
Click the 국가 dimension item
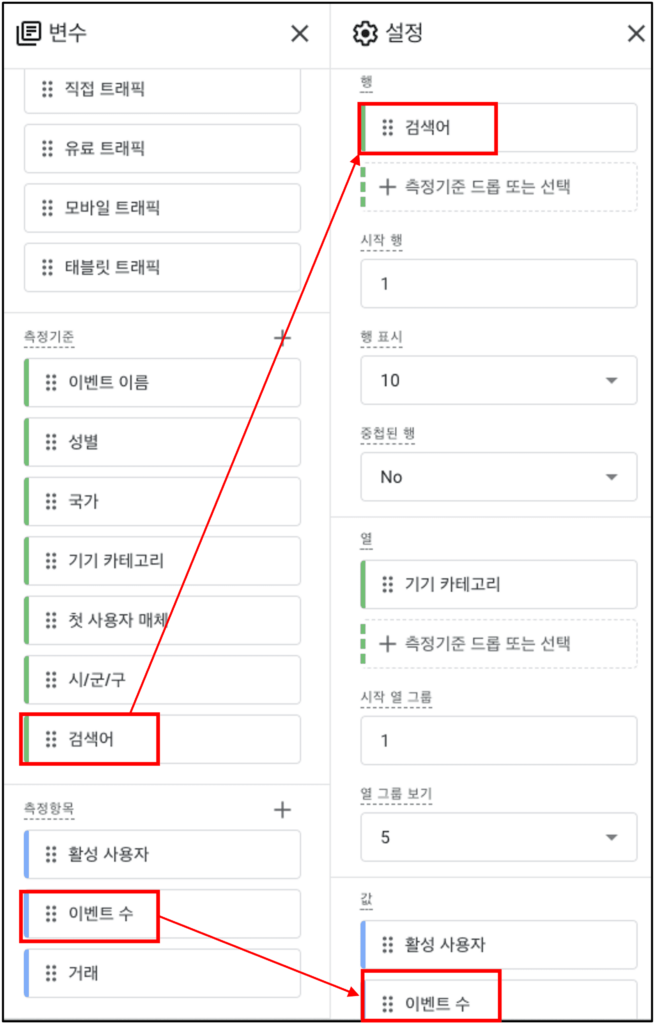(163, 502)
